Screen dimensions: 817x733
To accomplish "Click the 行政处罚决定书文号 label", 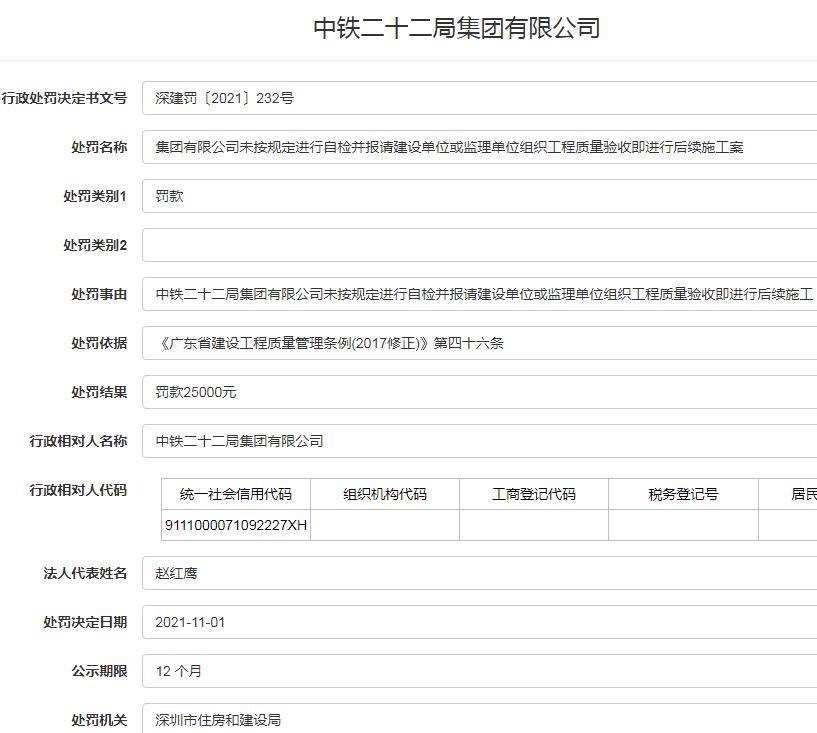I will point(64,98).
